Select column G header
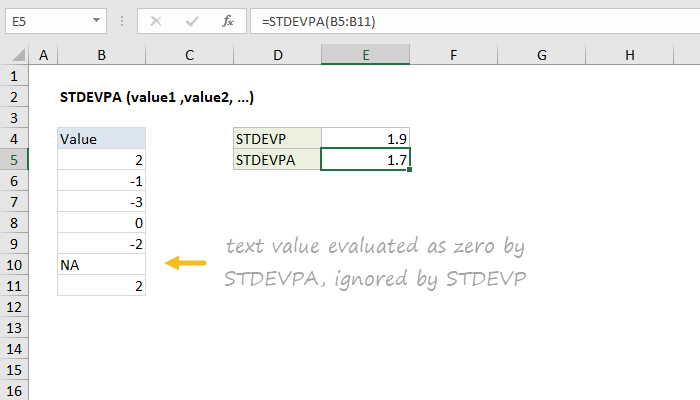The height and width of the screenshot is (400, 700). tap(541, 55)
